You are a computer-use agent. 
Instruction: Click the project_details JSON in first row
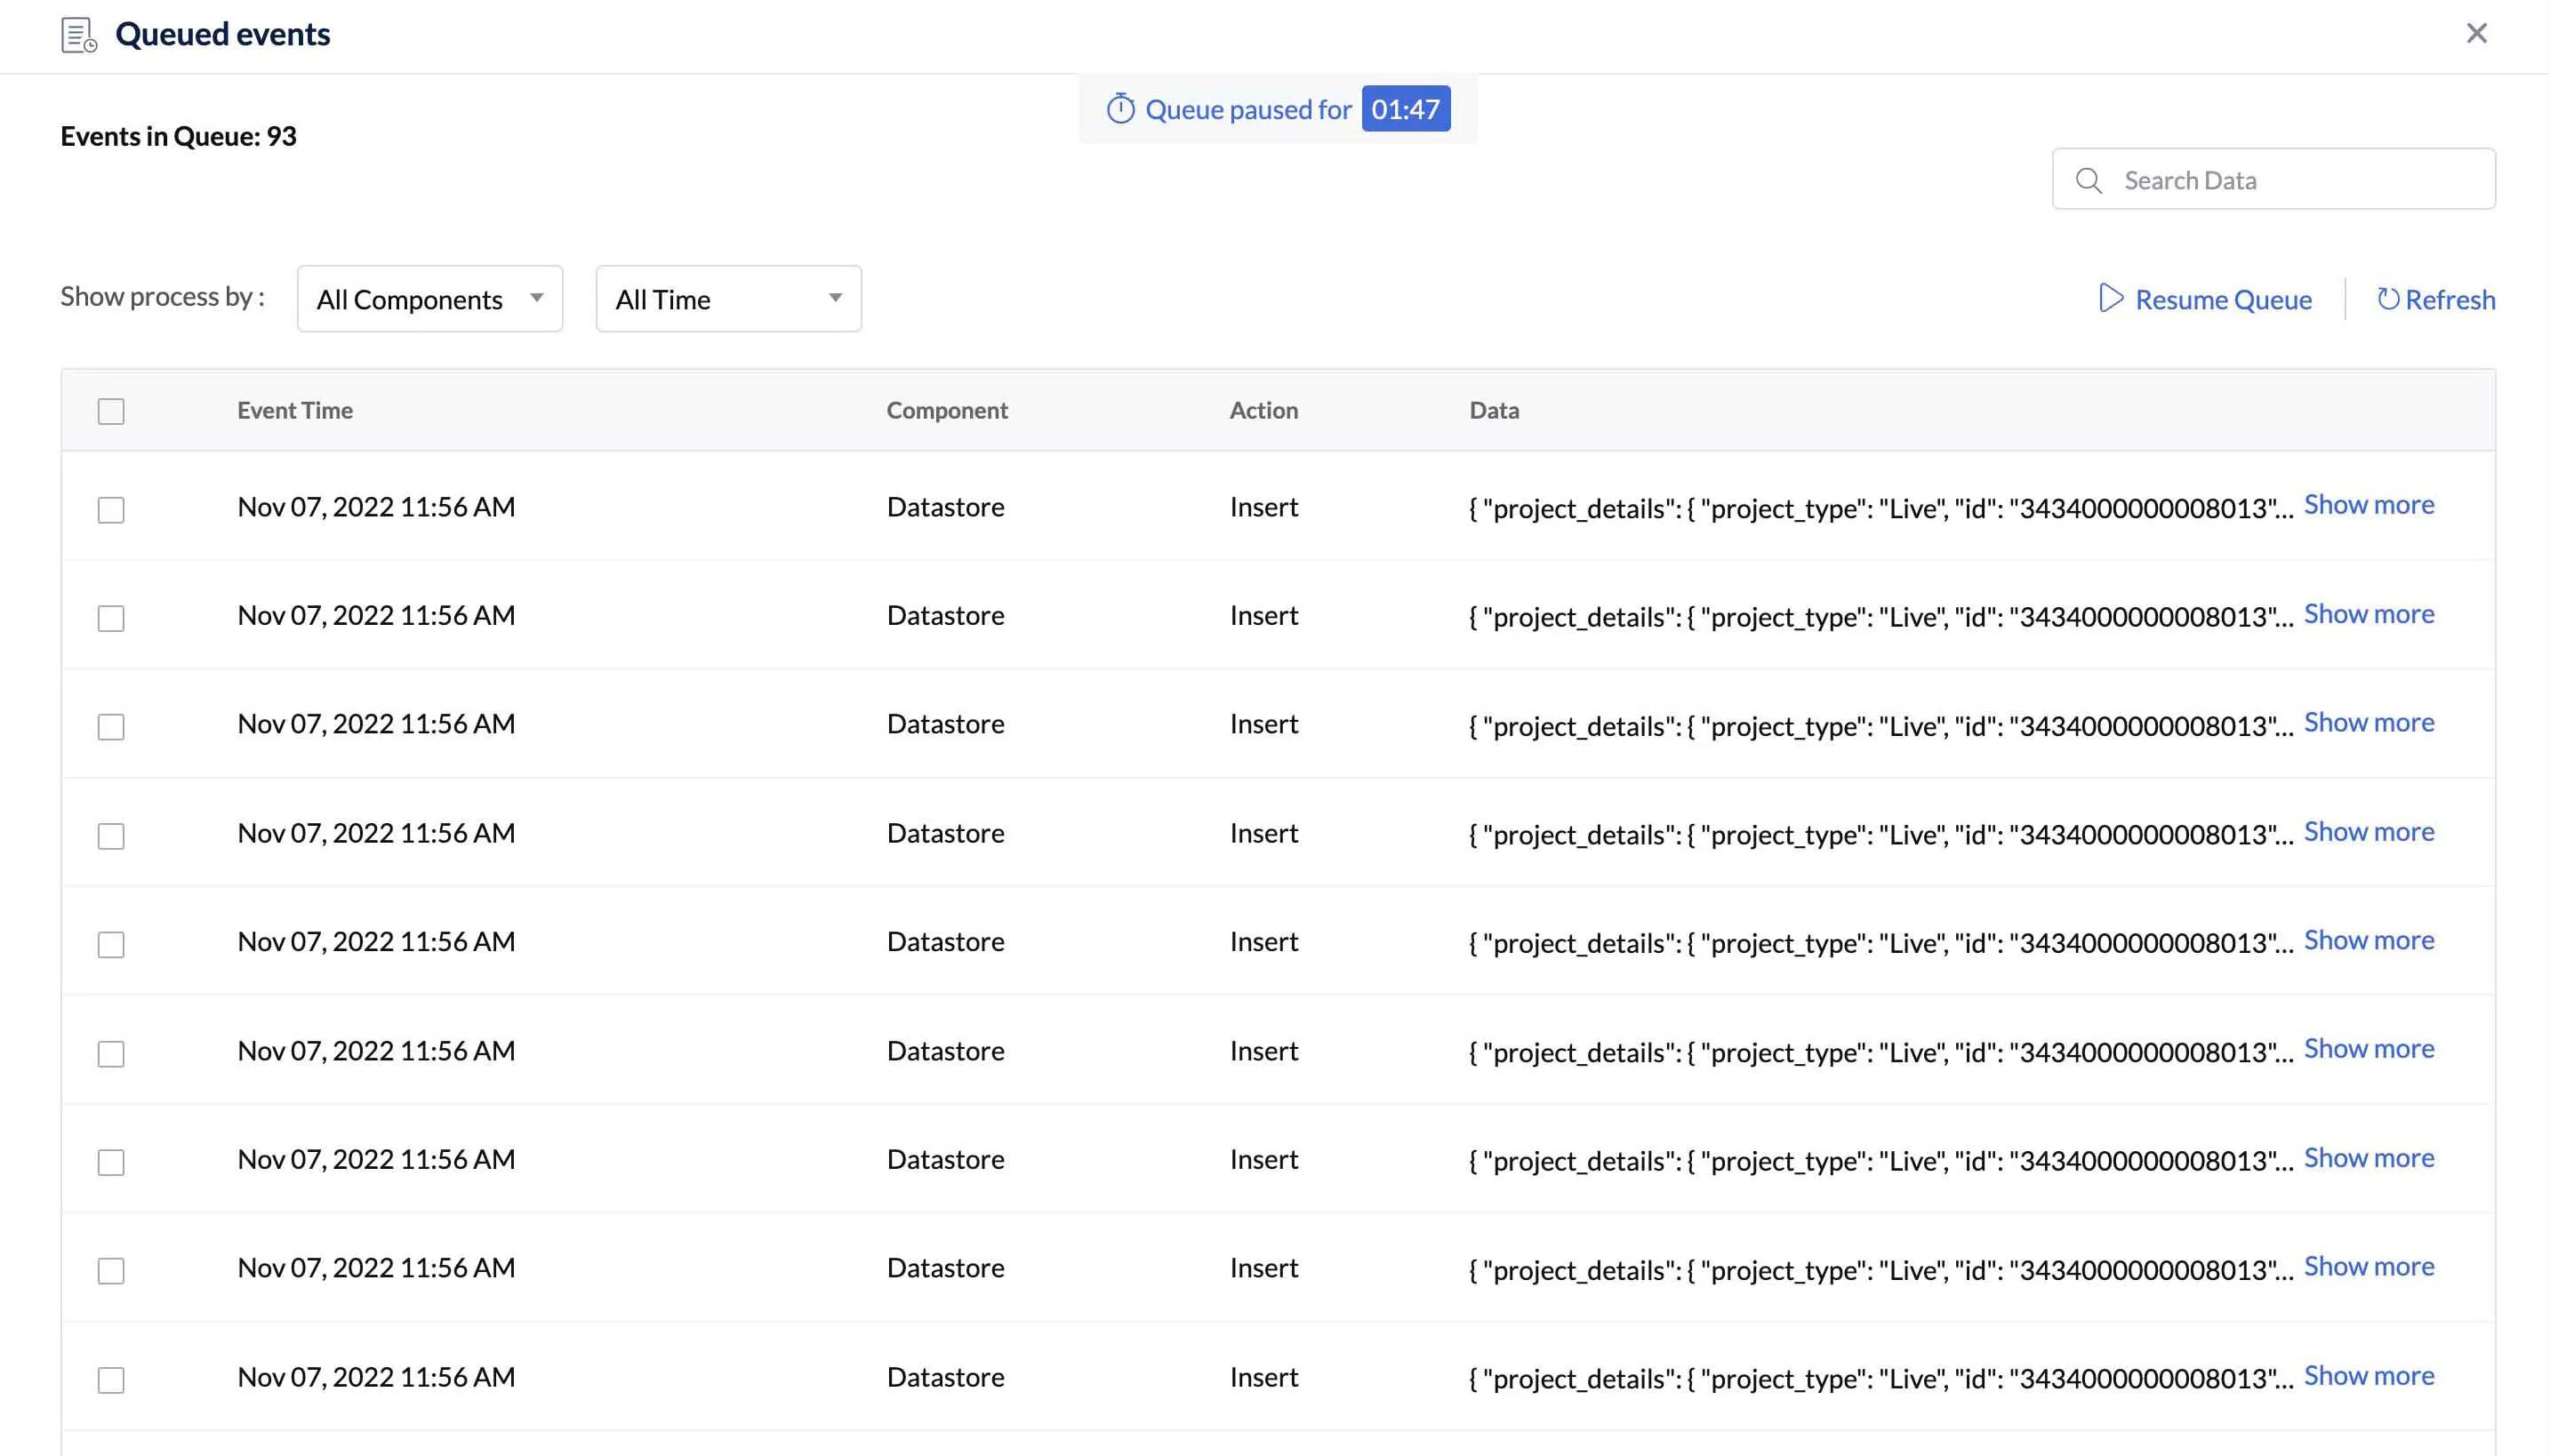(1880, 508)
